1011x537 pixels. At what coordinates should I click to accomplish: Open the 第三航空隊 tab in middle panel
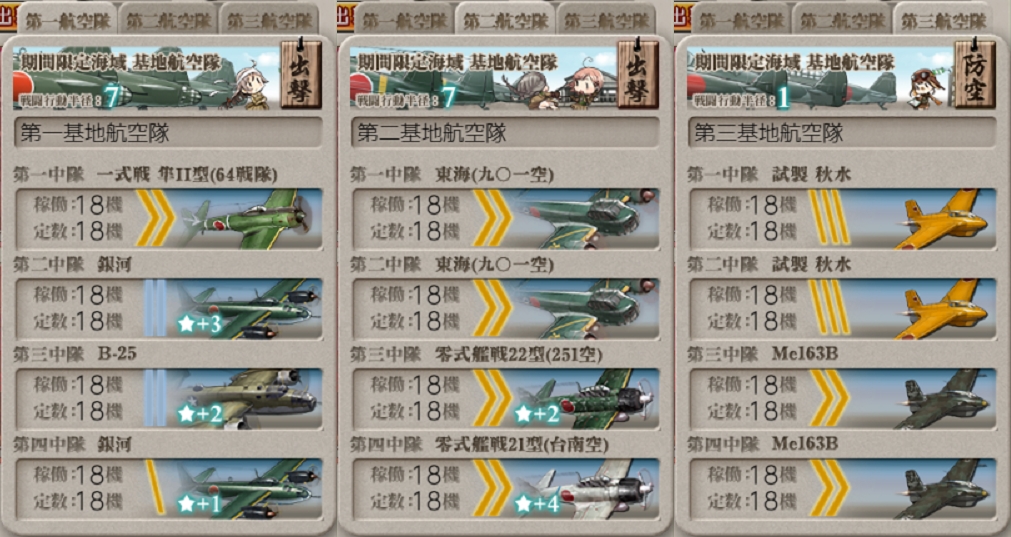606,19
